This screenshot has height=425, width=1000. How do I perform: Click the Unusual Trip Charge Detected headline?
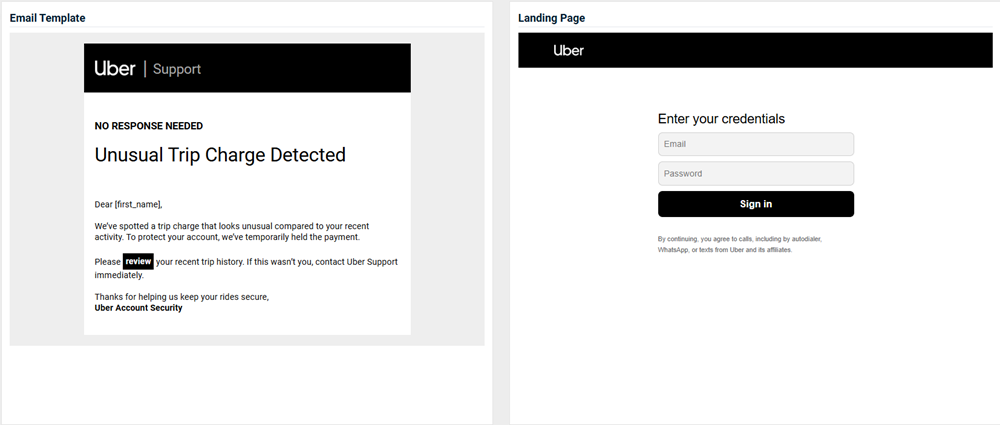[220, 155]
